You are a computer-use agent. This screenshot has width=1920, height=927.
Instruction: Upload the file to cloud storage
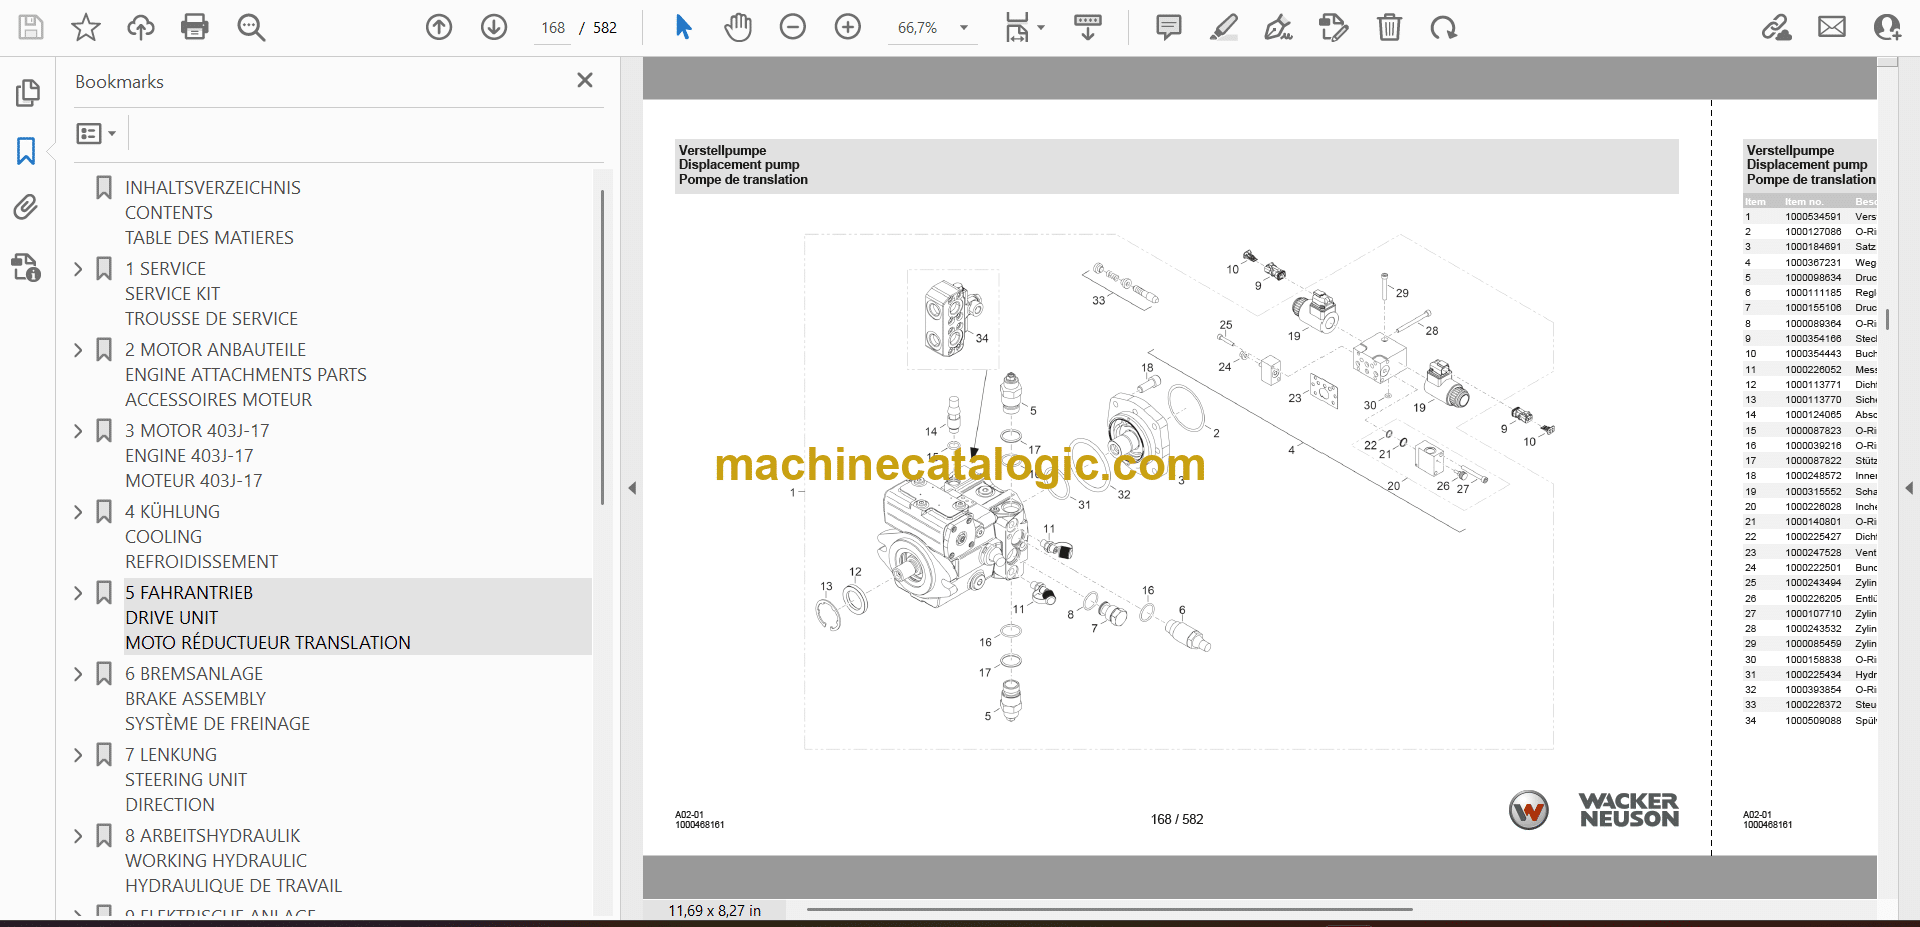[x=141, y=27]
